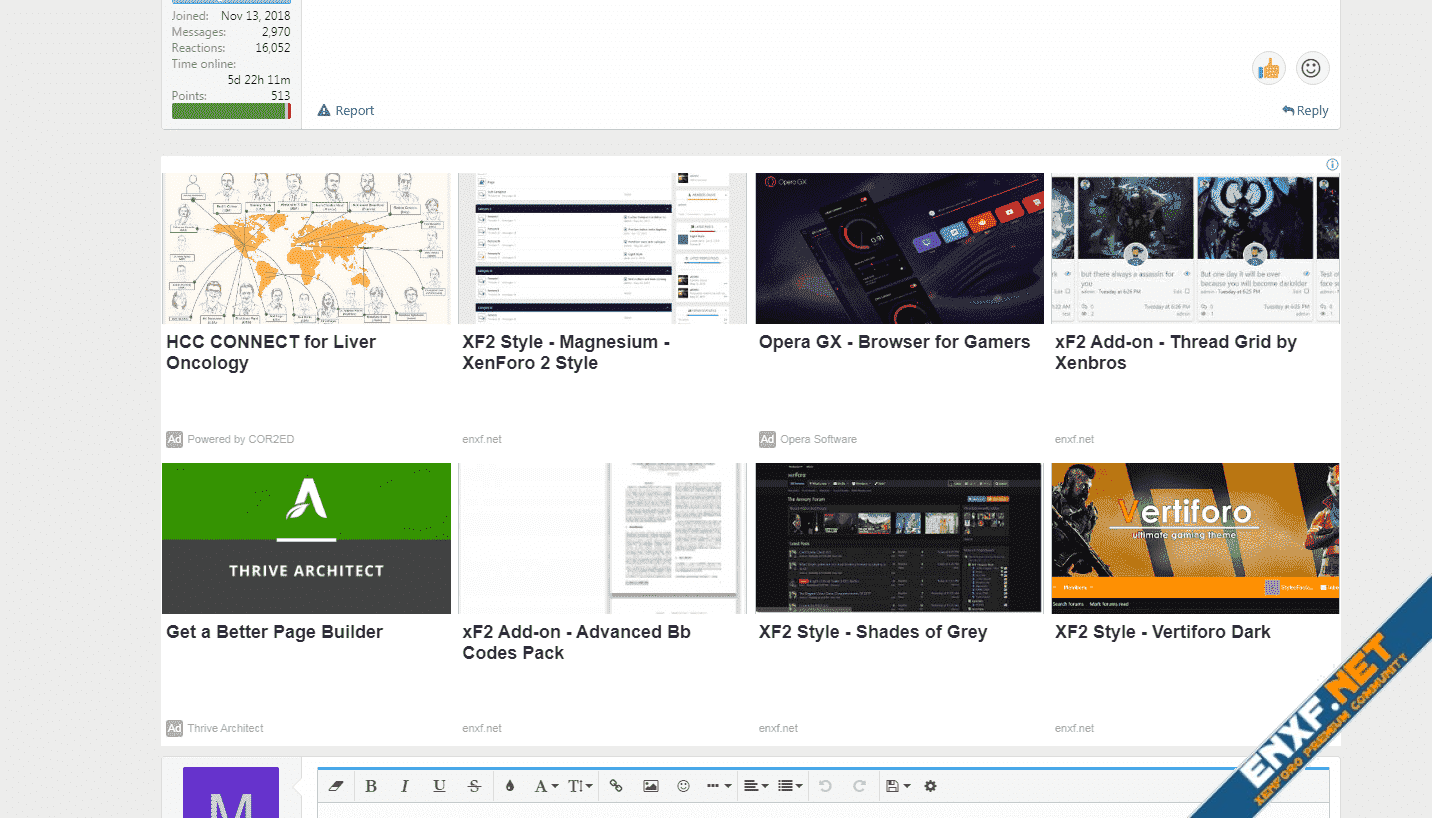
Task: Toggle bold formatting in the editor
Action: click(371, 786)
